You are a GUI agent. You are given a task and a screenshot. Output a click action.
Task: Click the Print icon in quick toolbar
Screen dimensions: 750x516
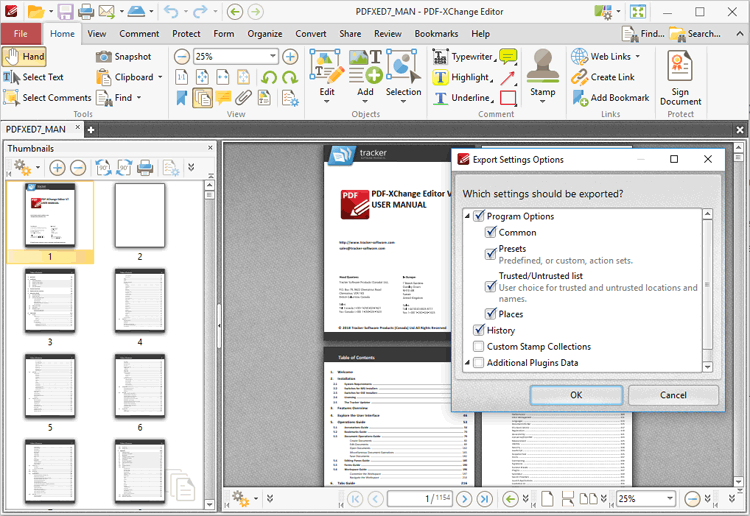(86, 11)
